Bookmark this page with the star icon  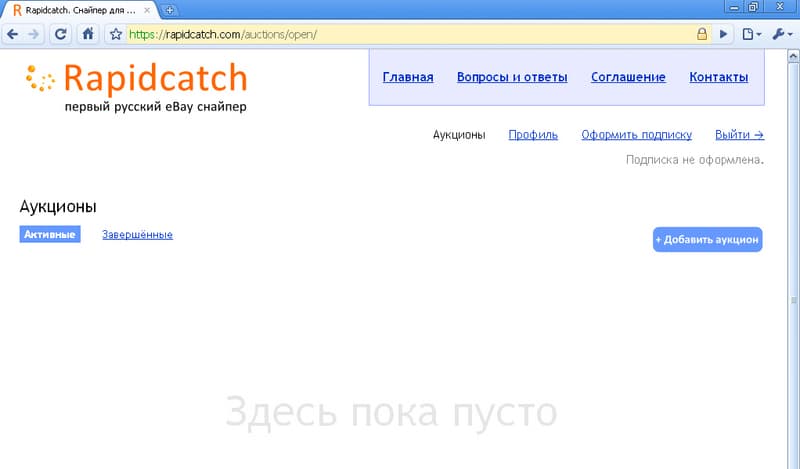[116, 34]
